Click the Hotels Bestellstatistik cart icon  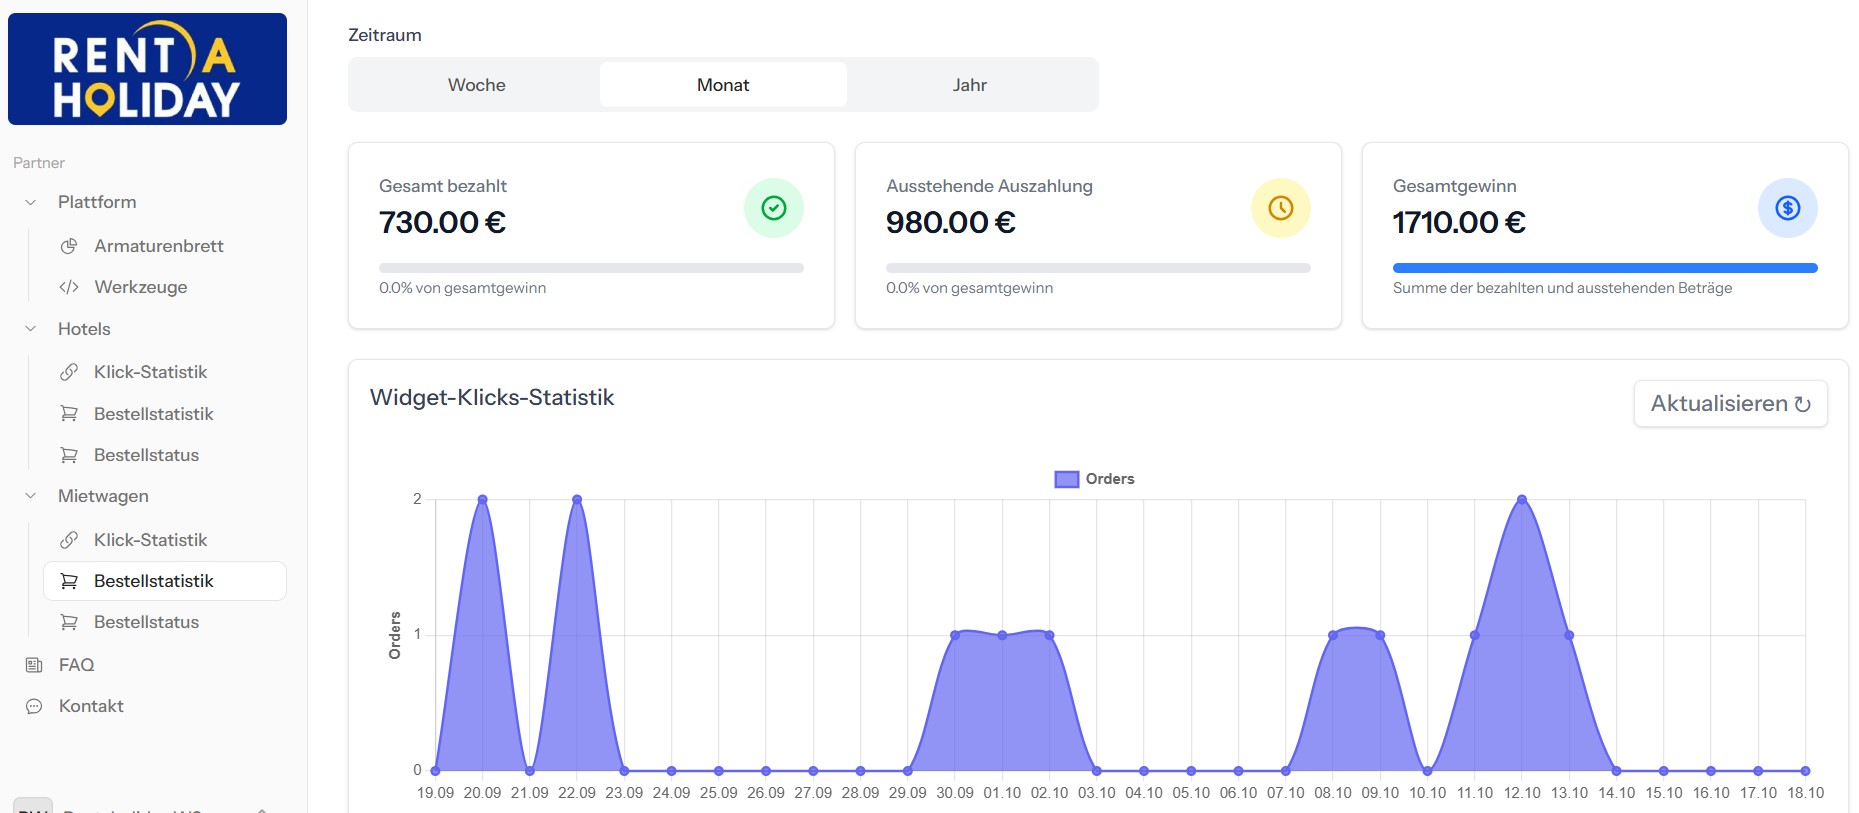[x=69, y=414]
